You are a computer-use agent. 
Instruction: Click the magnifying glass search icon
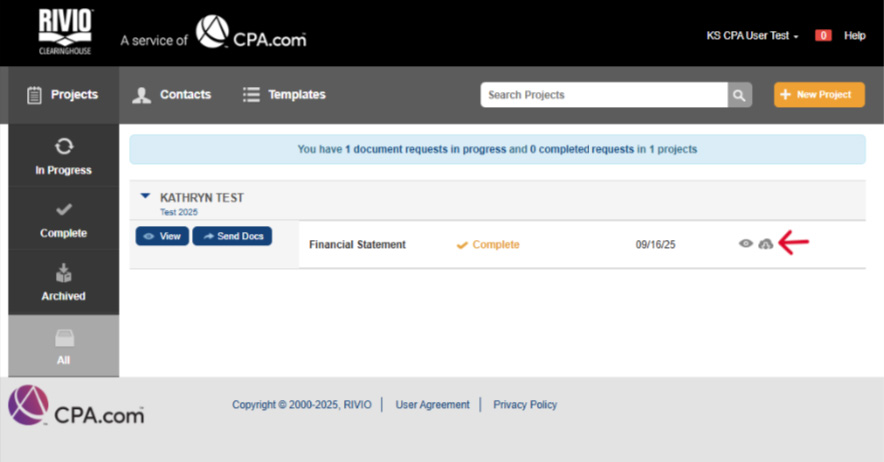[740, 95]
